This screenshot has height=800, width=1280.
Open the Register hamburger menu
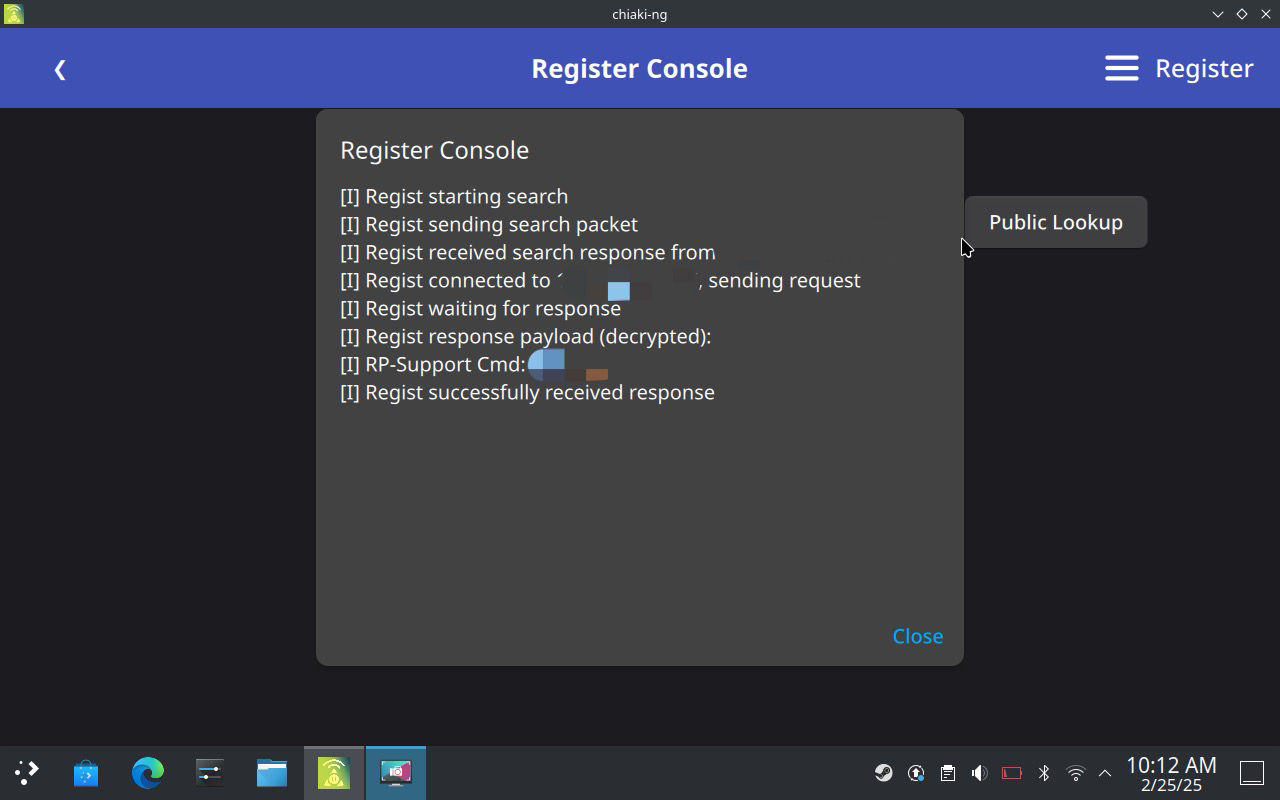point(1122,68)
